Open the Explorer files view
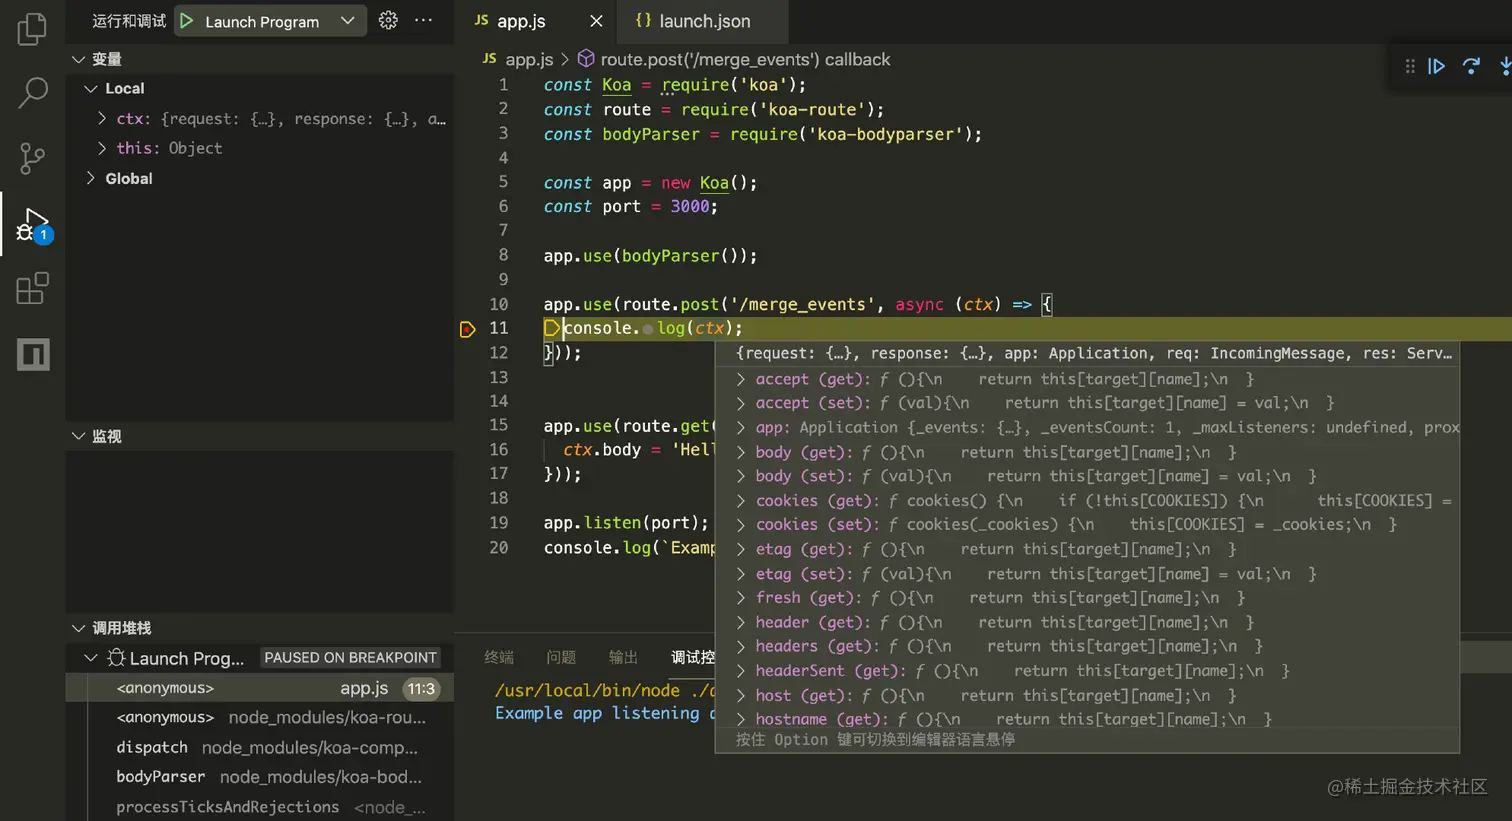The width and height of the screenshot is (1512, 821). click(32, 28)
